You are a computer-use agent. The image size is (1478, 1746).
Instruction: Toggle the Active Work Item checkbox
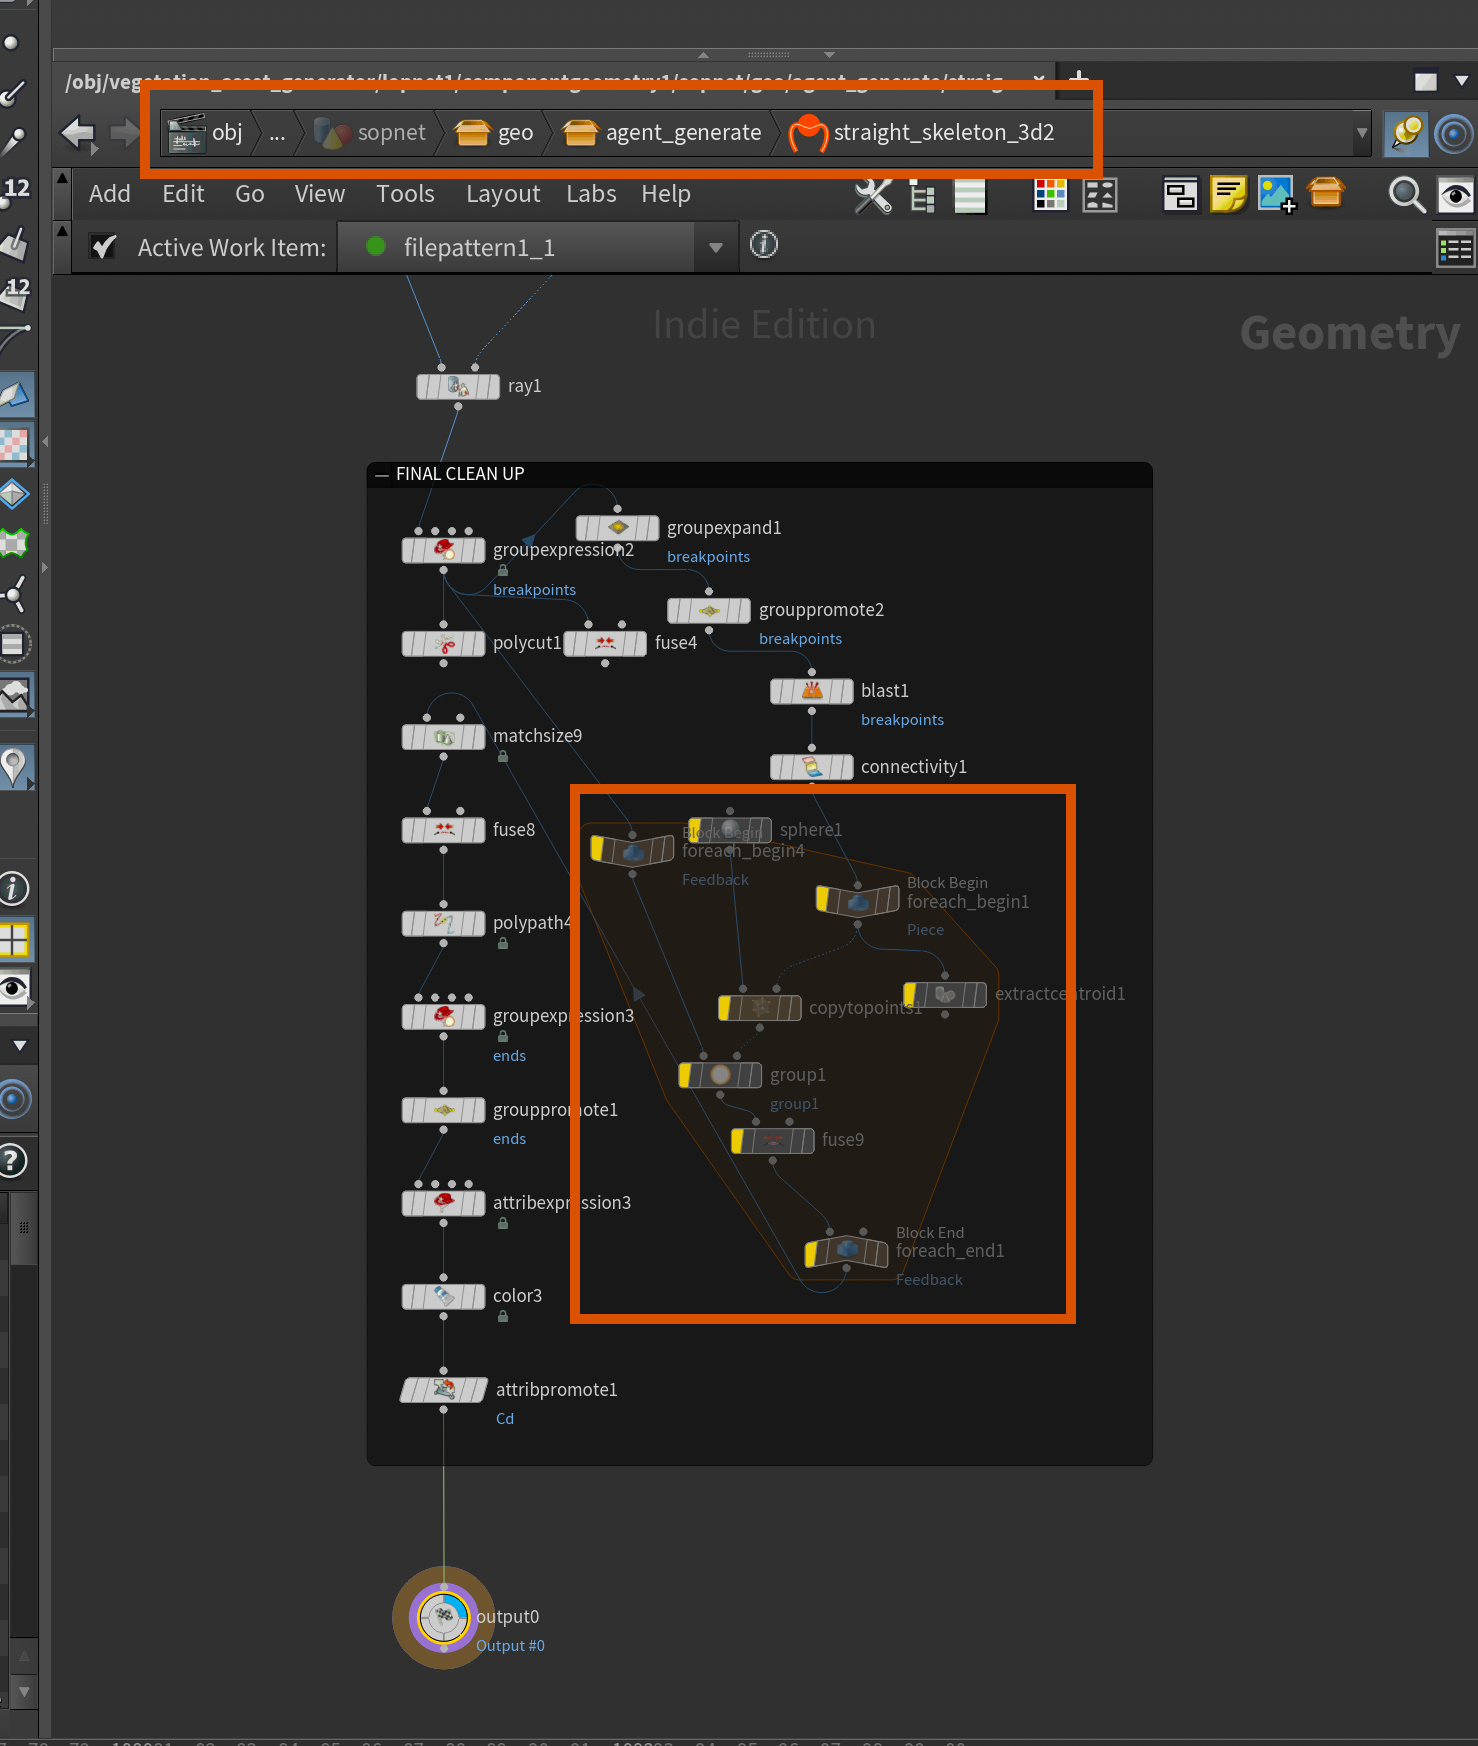point(104,247)
